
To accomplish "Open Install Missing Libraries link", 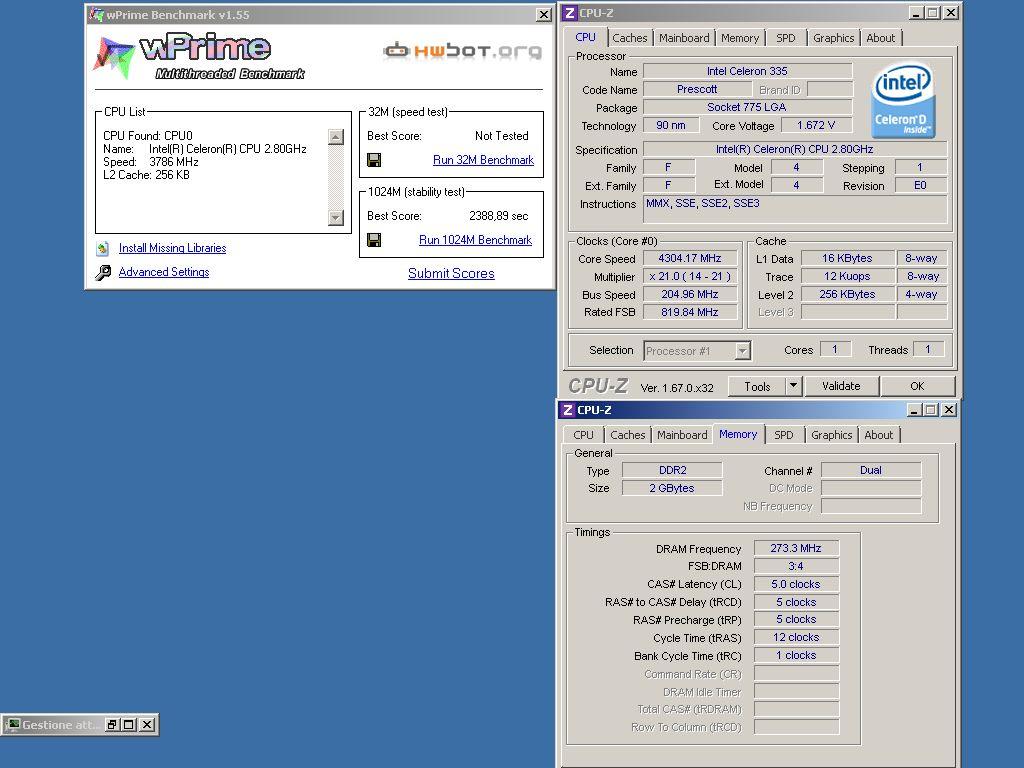I will [172, 248].
